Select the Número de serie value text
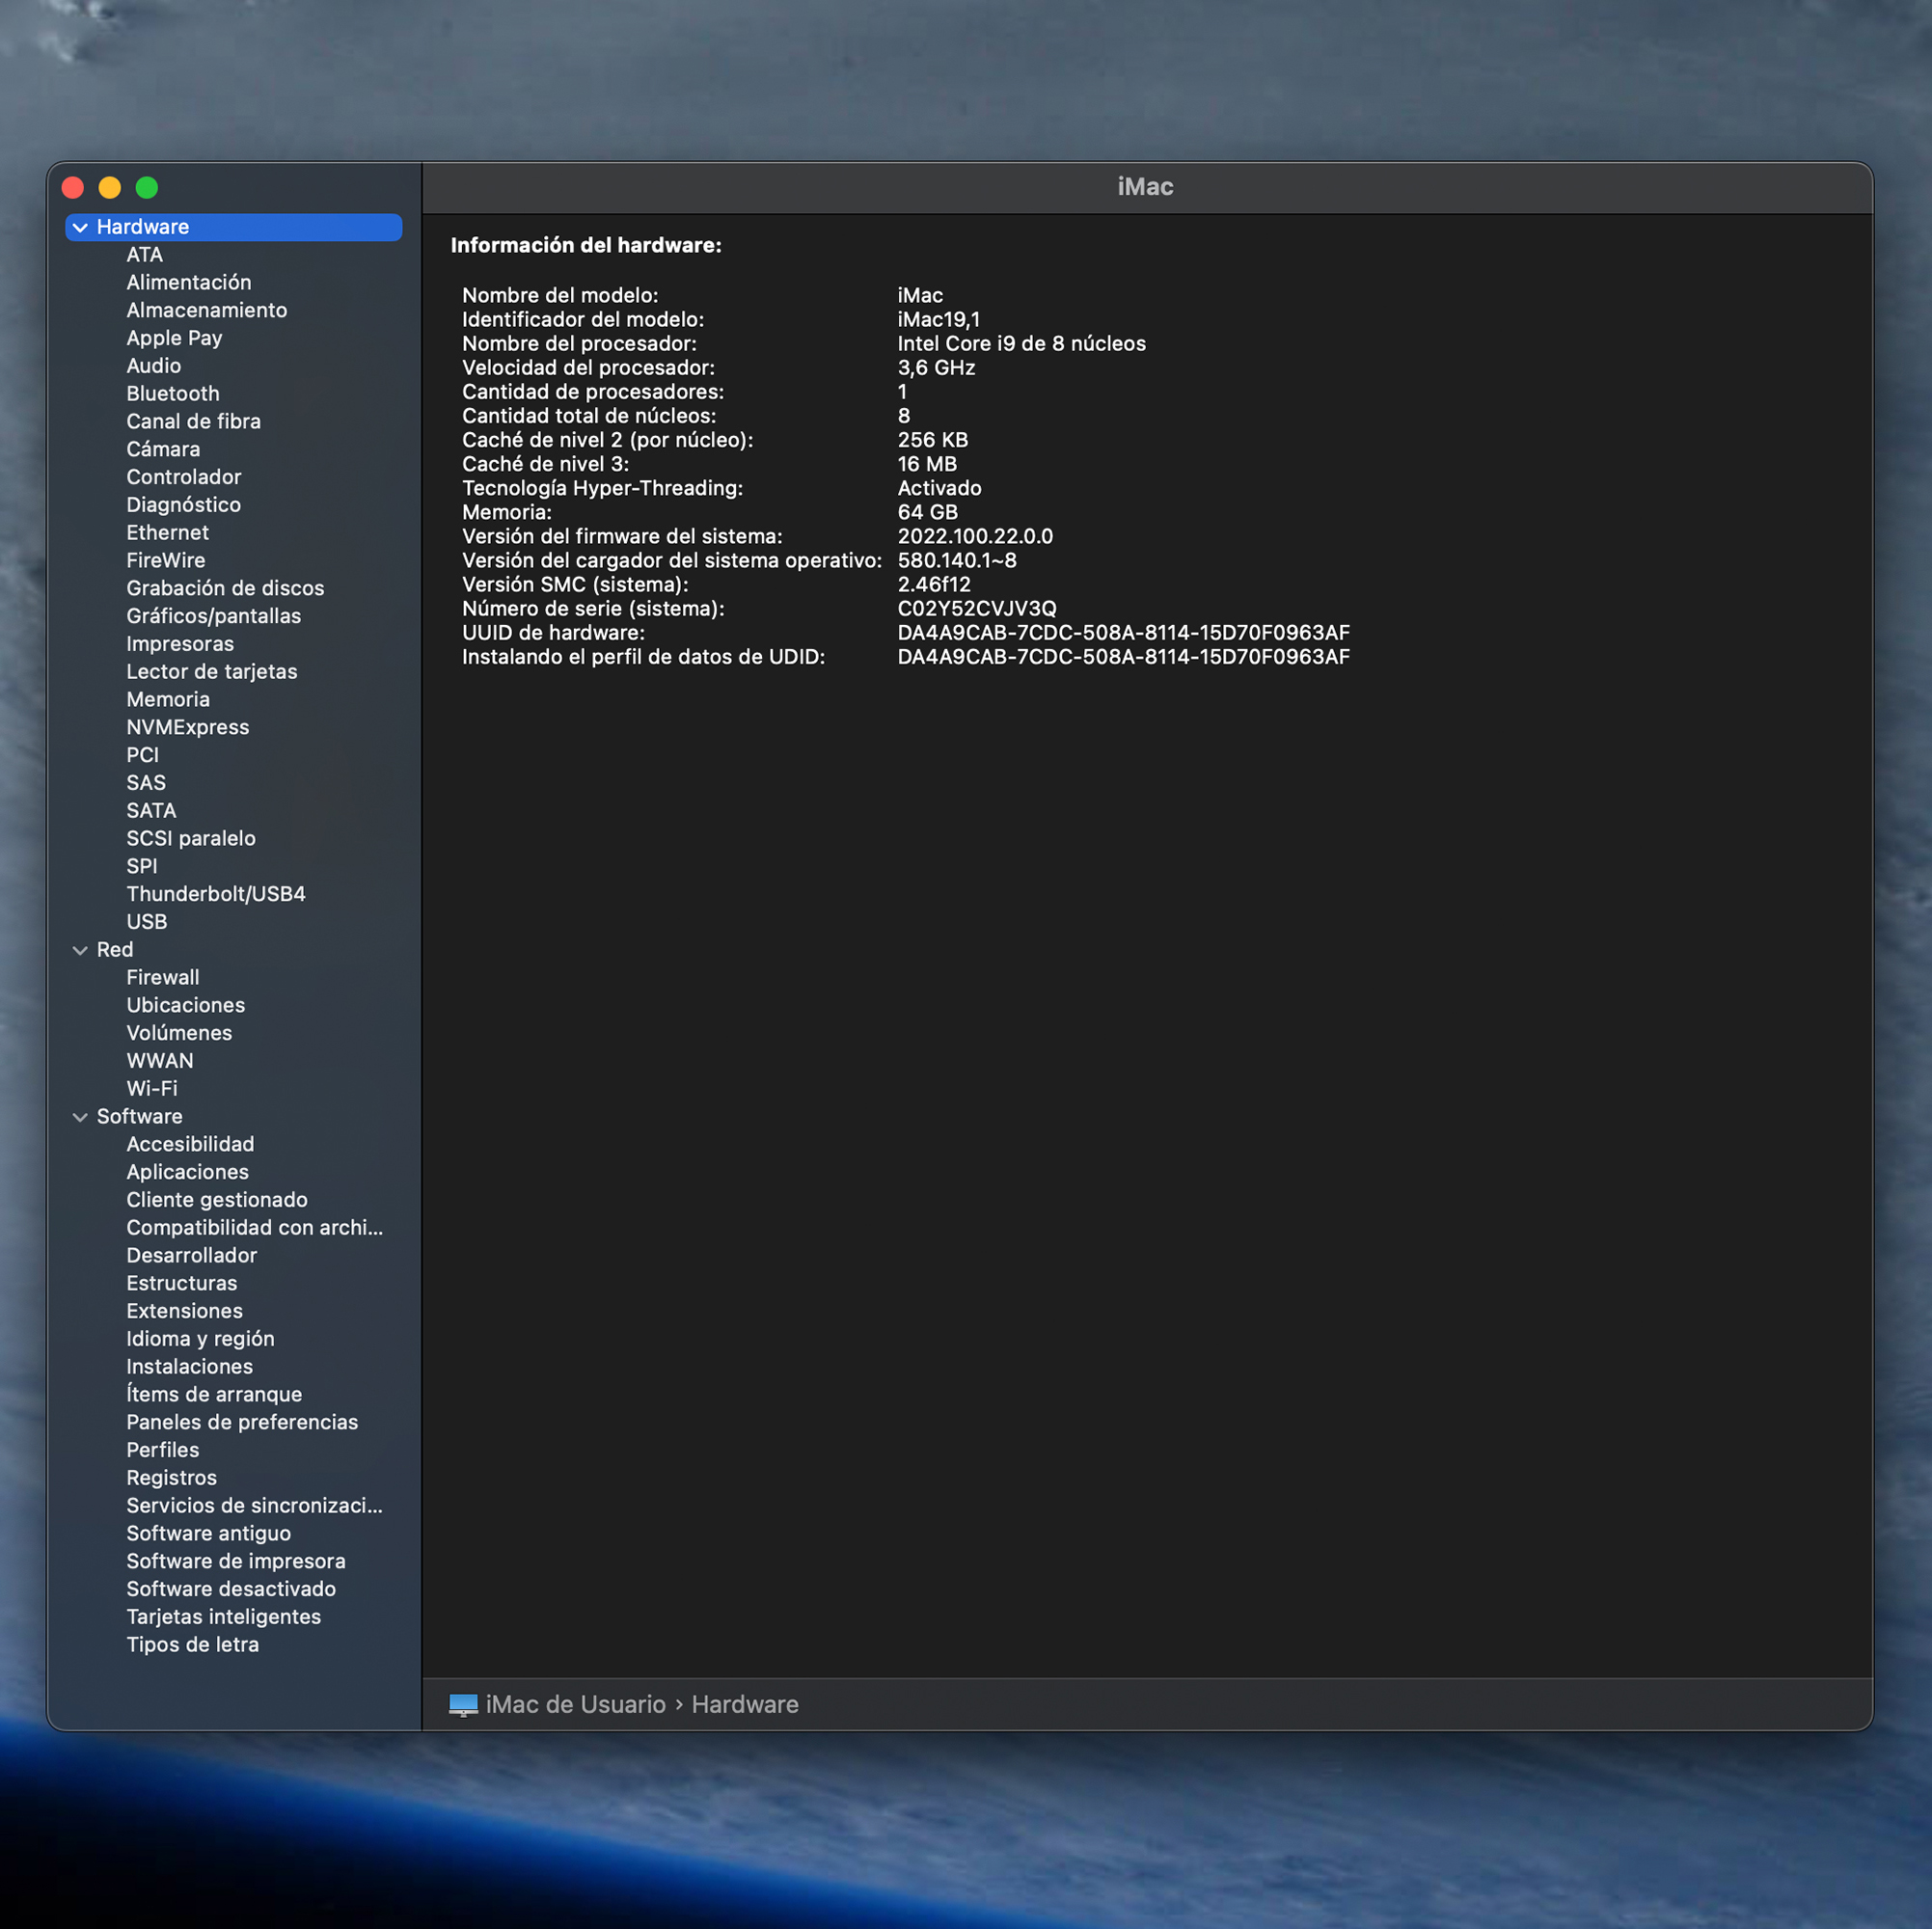 click(976, 609)
